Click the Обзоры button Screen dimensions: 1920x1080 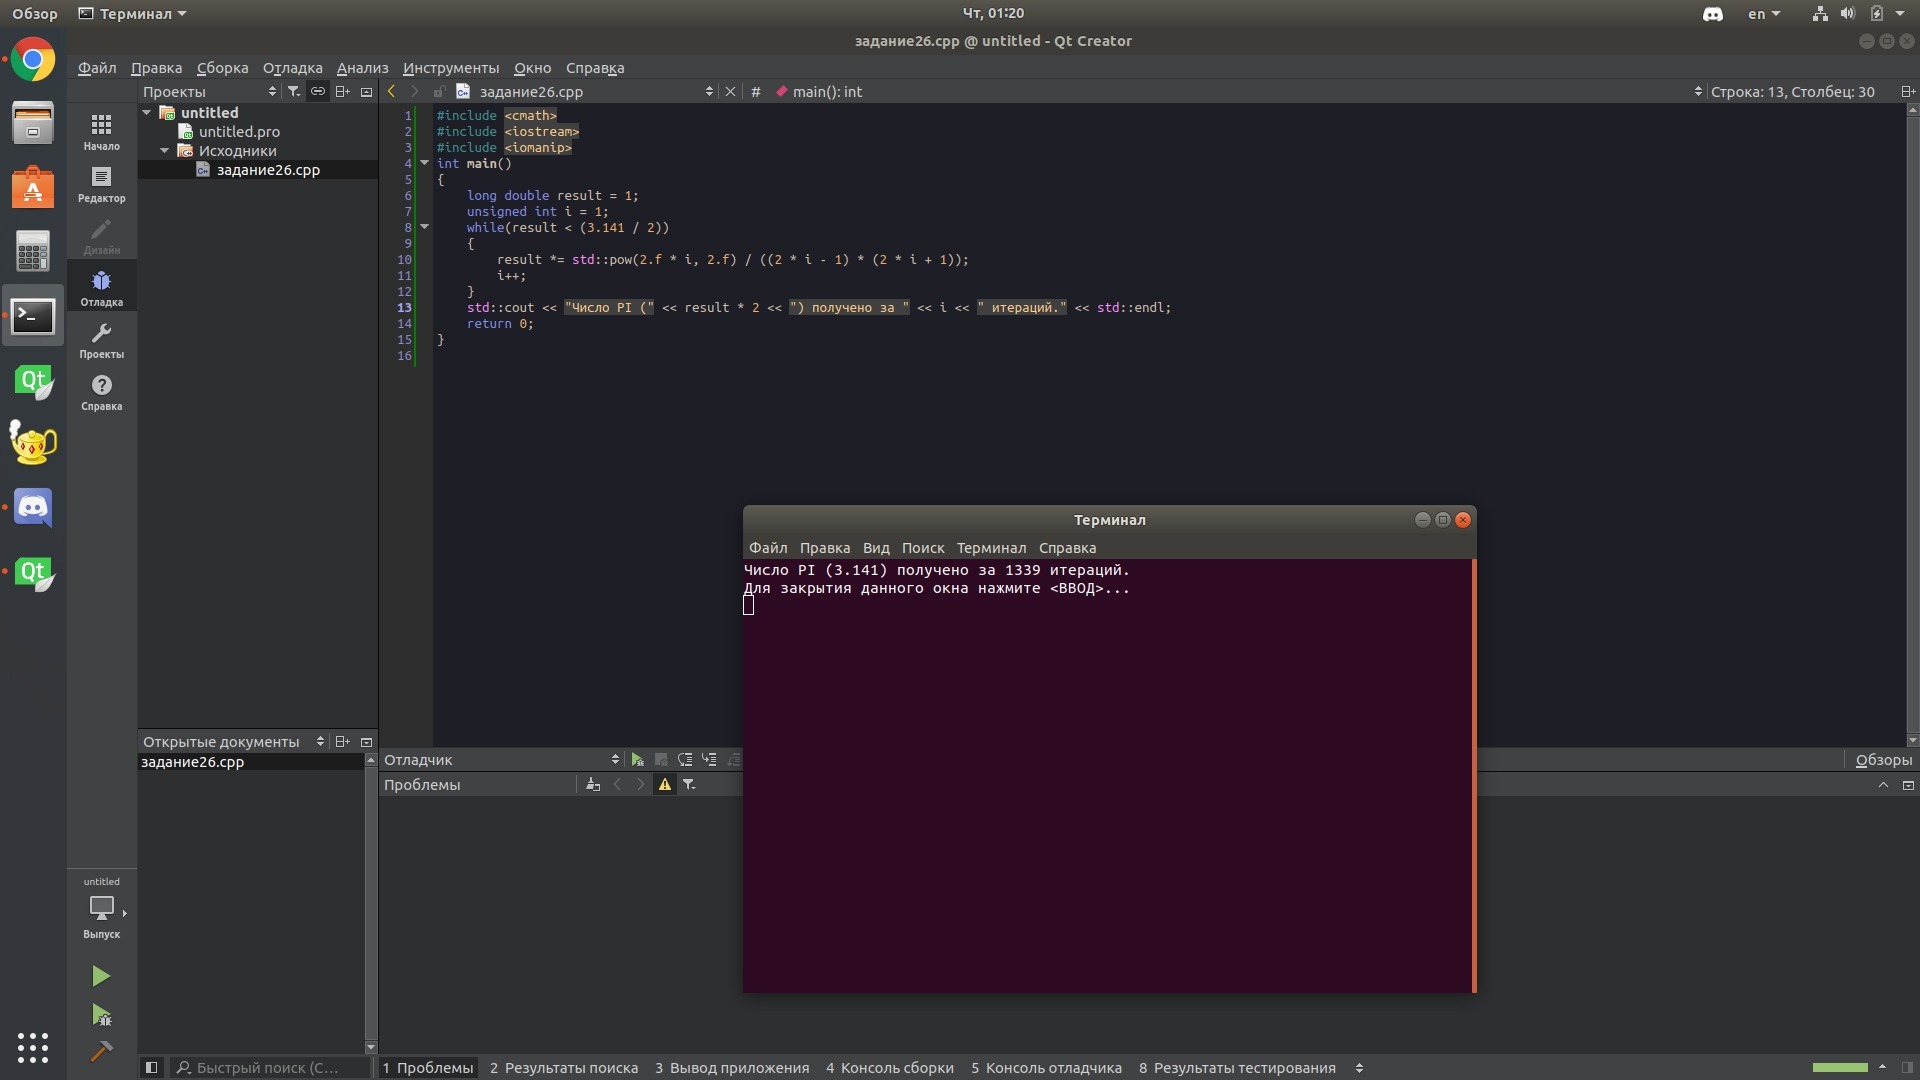click(1882, 760)
